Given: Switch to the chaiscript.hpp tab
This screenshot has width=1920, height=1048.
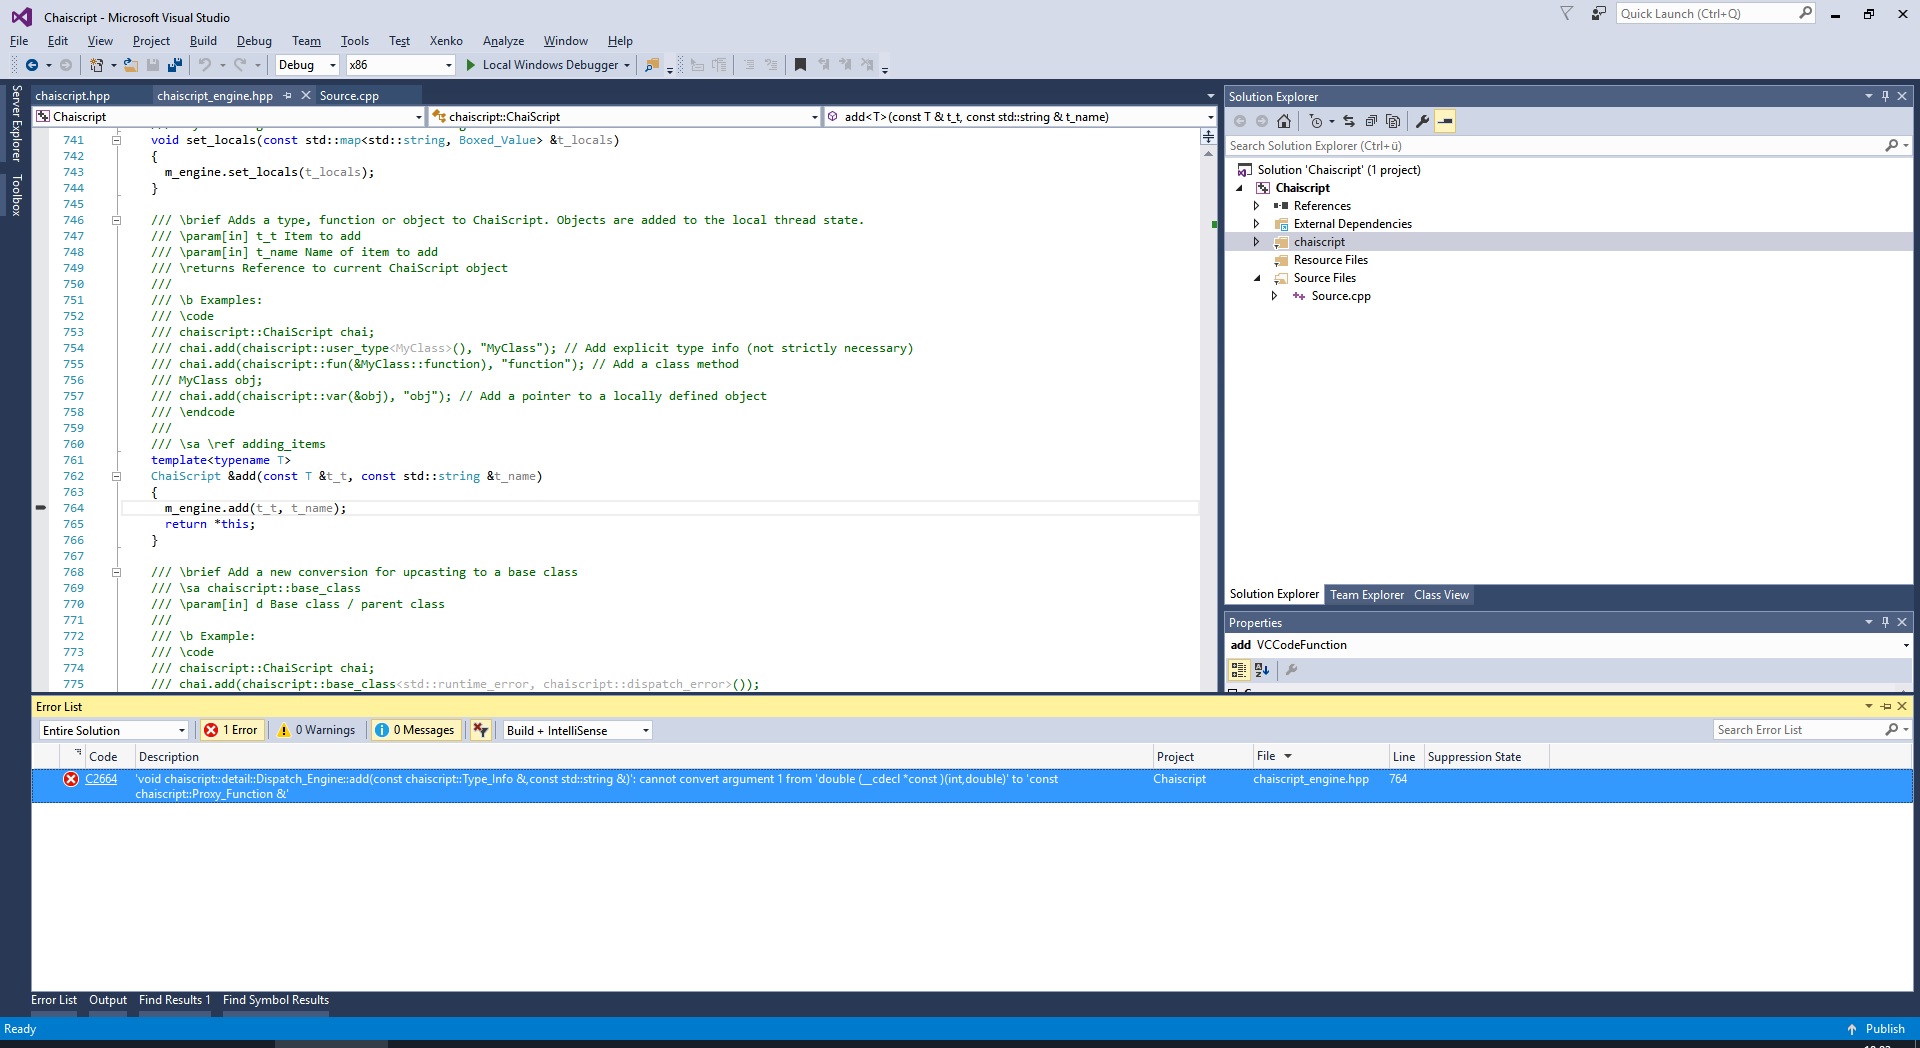Looking at the screenshot, I should 73,96.
